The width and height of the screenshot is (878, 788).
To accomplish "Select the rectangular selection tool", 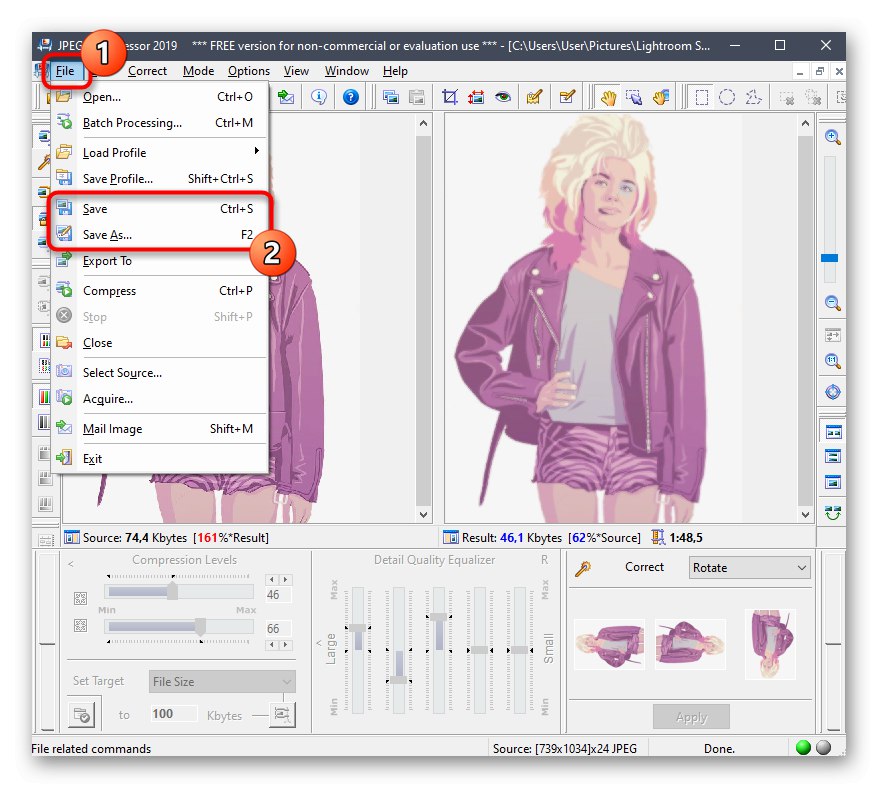I will [x=702, y=97].
